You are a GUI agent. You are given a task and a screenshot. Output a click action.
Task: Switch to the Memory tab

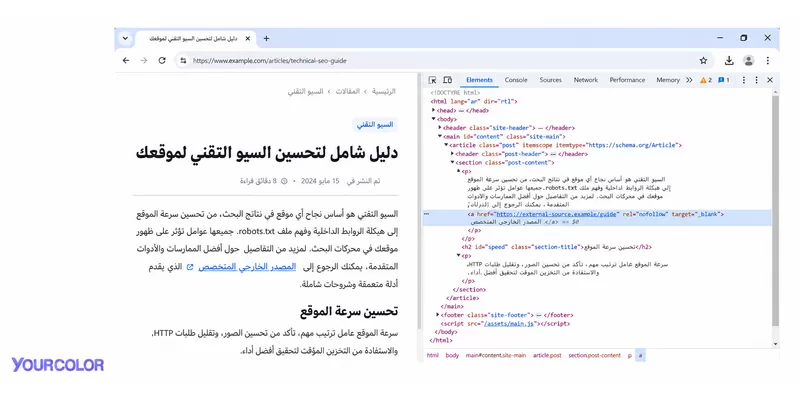[x=668, y=80]
